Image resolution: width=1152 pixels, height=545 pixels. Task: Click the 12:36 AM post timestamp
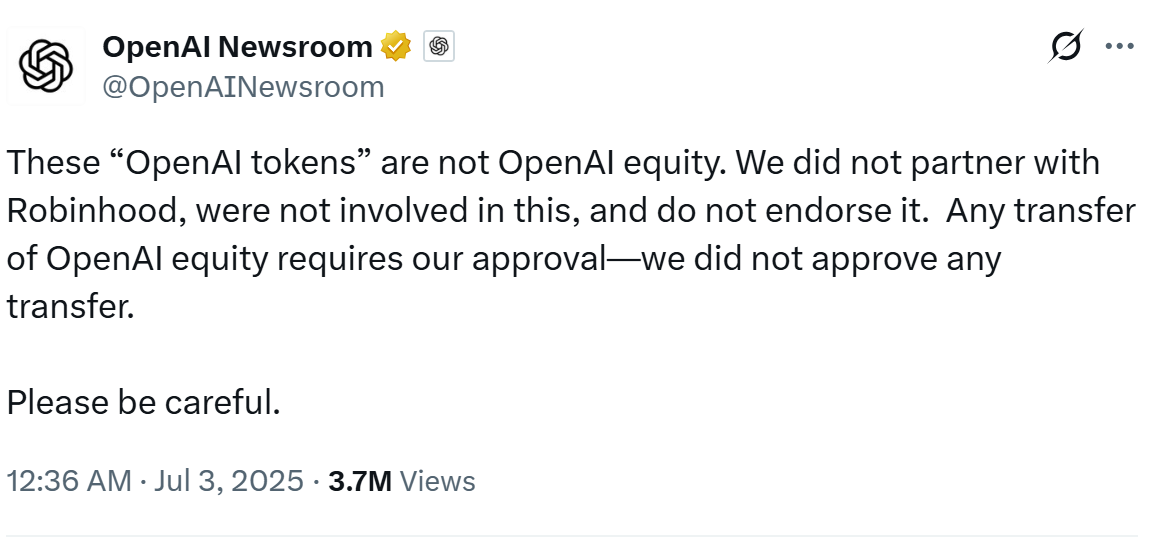click(x=68, y=481)
